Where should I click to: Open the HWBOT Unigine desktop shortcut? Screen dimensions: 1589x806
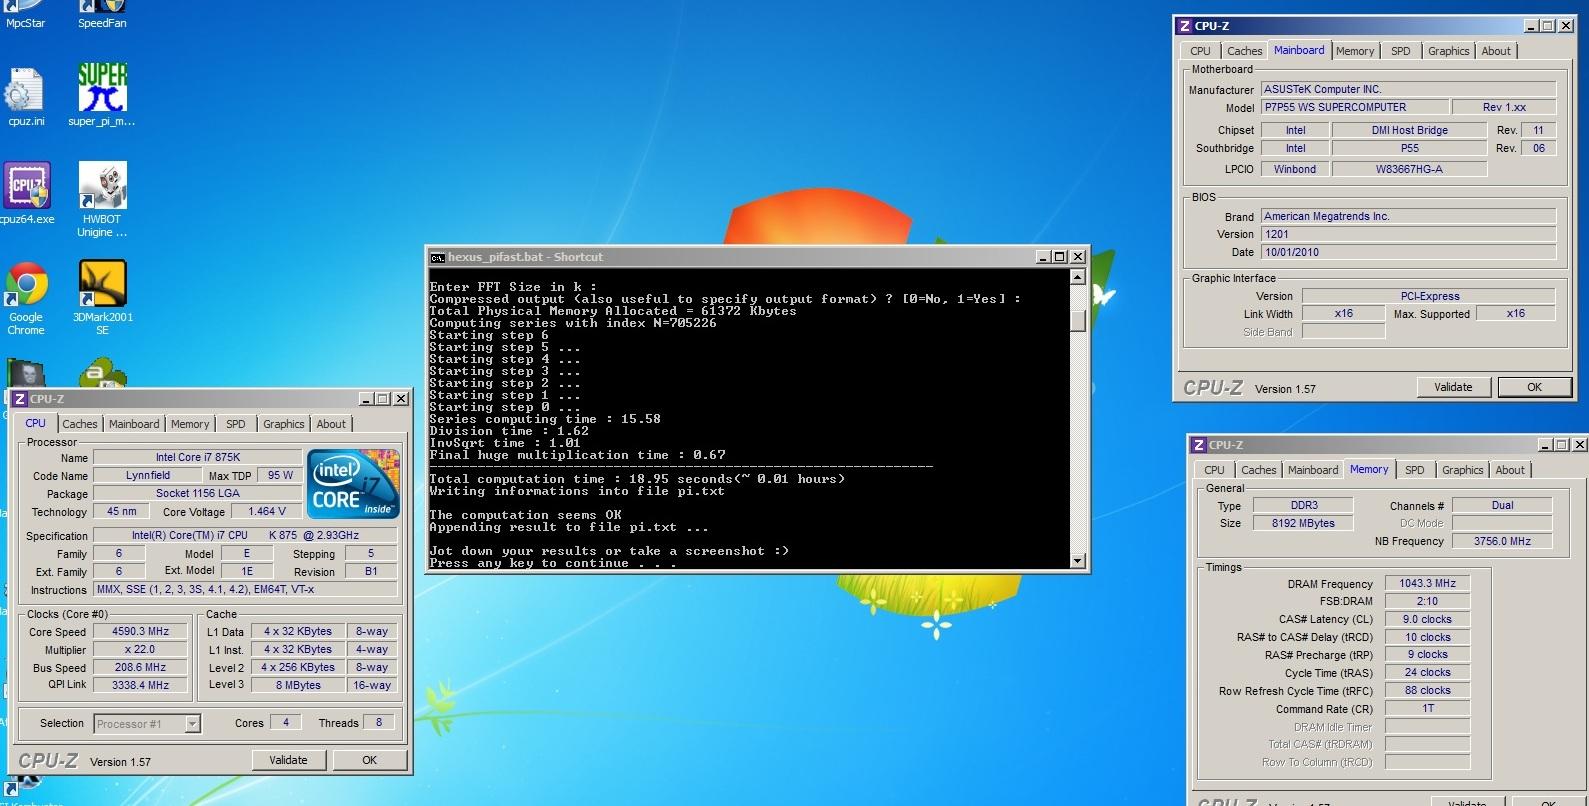coord(102,201)
